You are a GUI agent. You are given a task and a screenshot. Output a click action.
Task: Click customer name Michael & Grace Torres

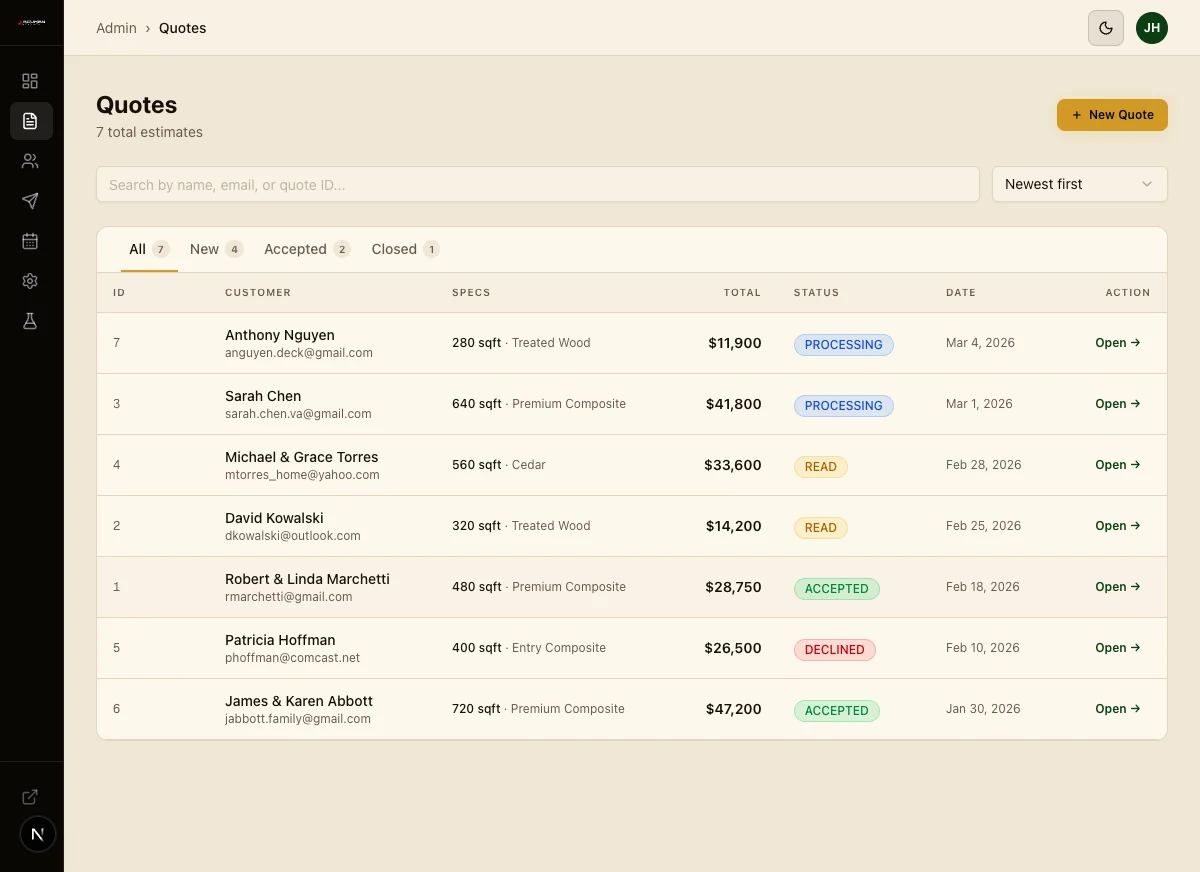[x=302, y=457]
